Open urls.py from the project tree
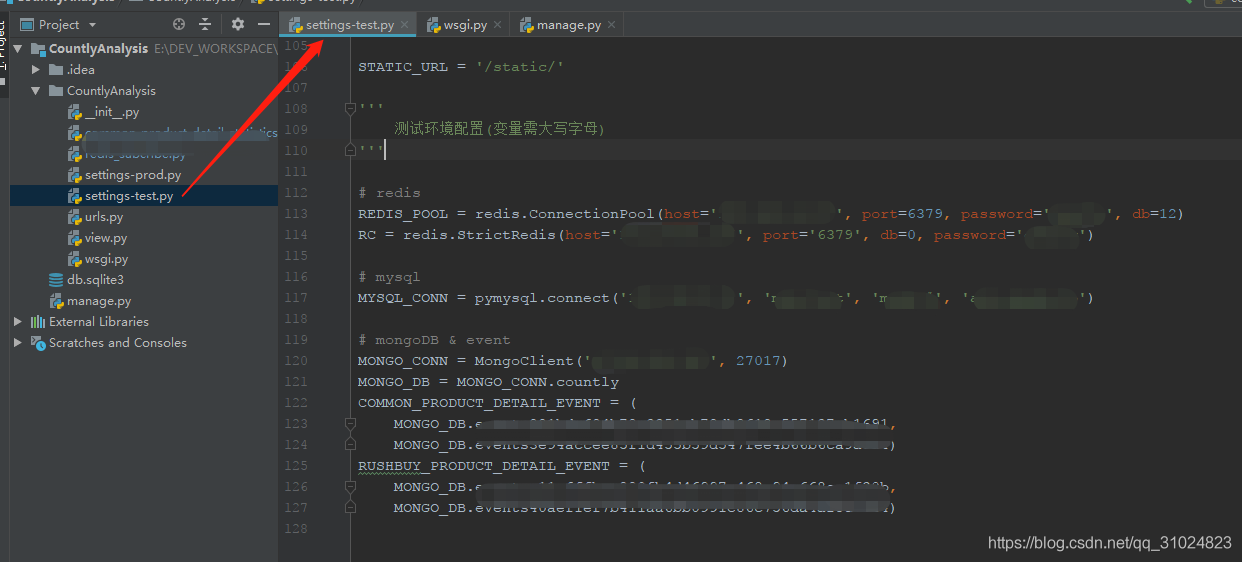1242x562 pixels. coord(103,217)
